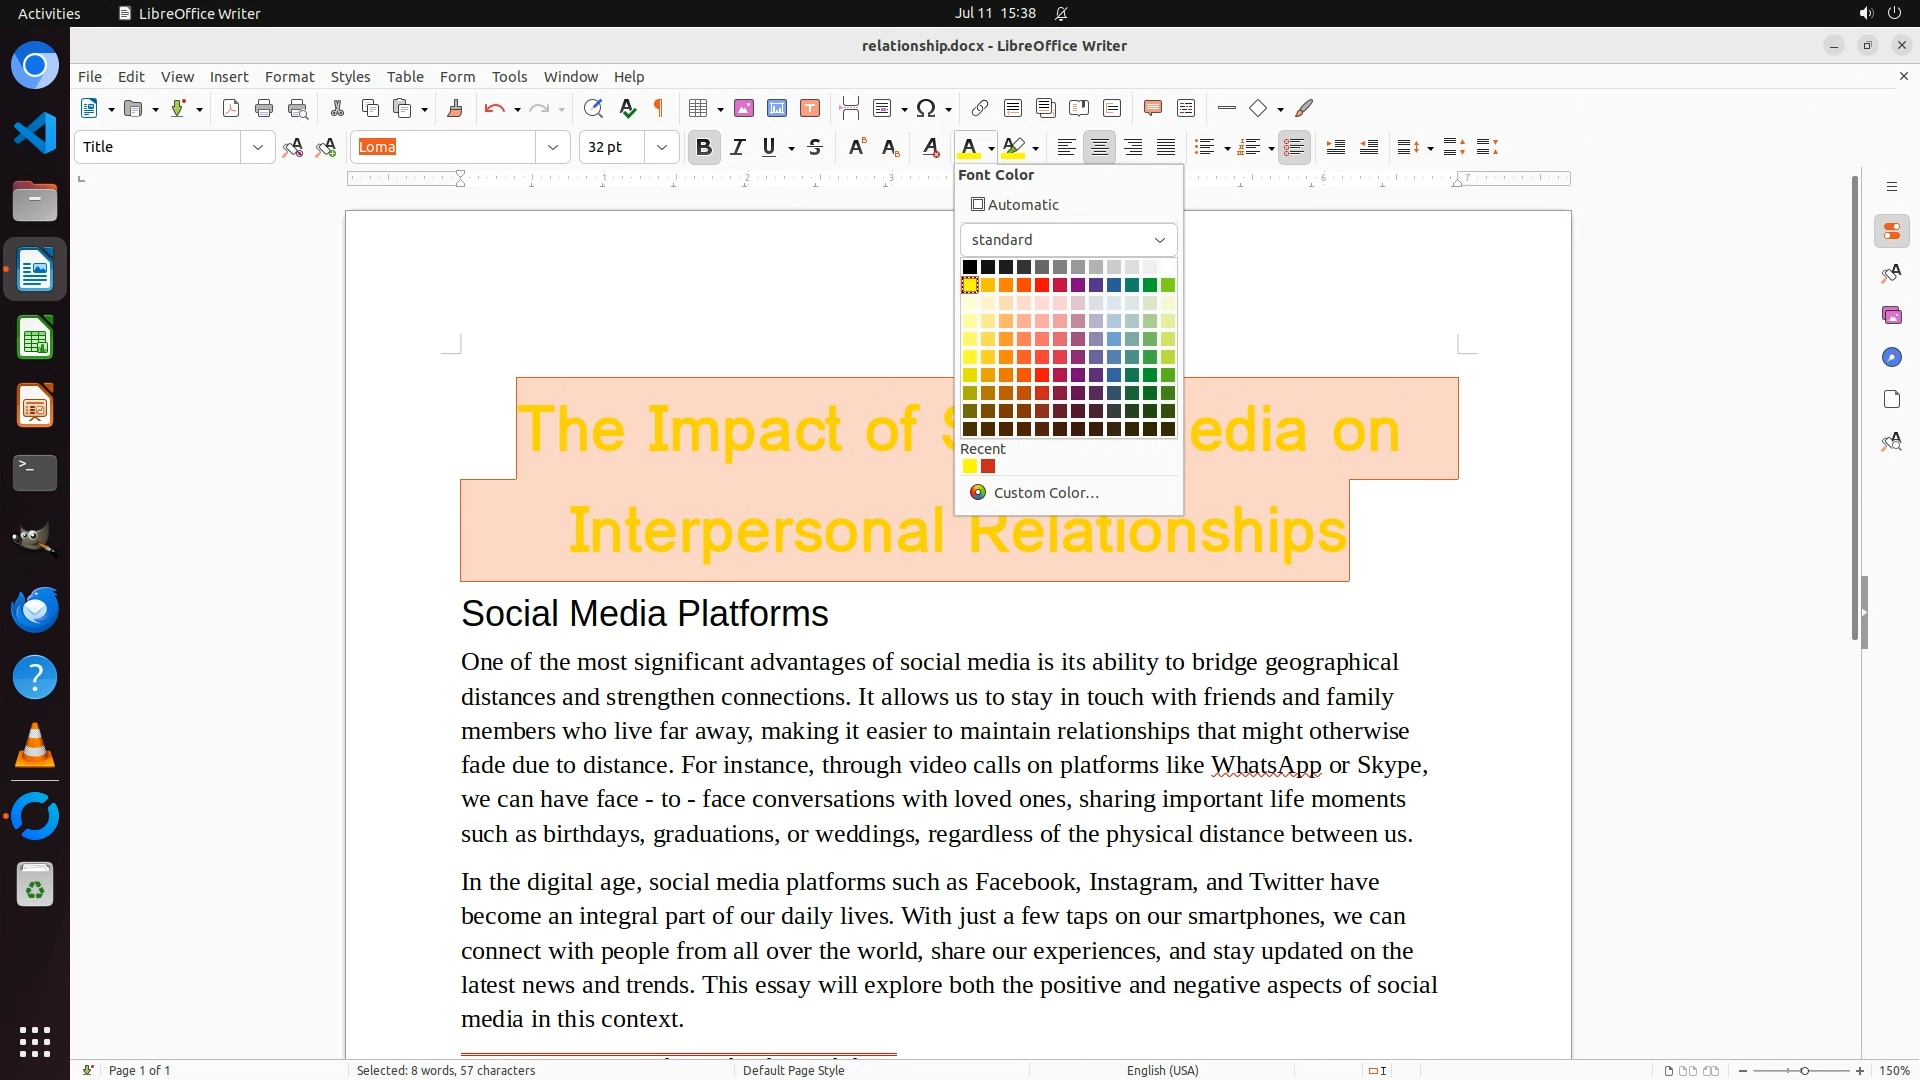Click the Loma font name field
Screen dimensions: 1920x1080
tap(443, 147)
